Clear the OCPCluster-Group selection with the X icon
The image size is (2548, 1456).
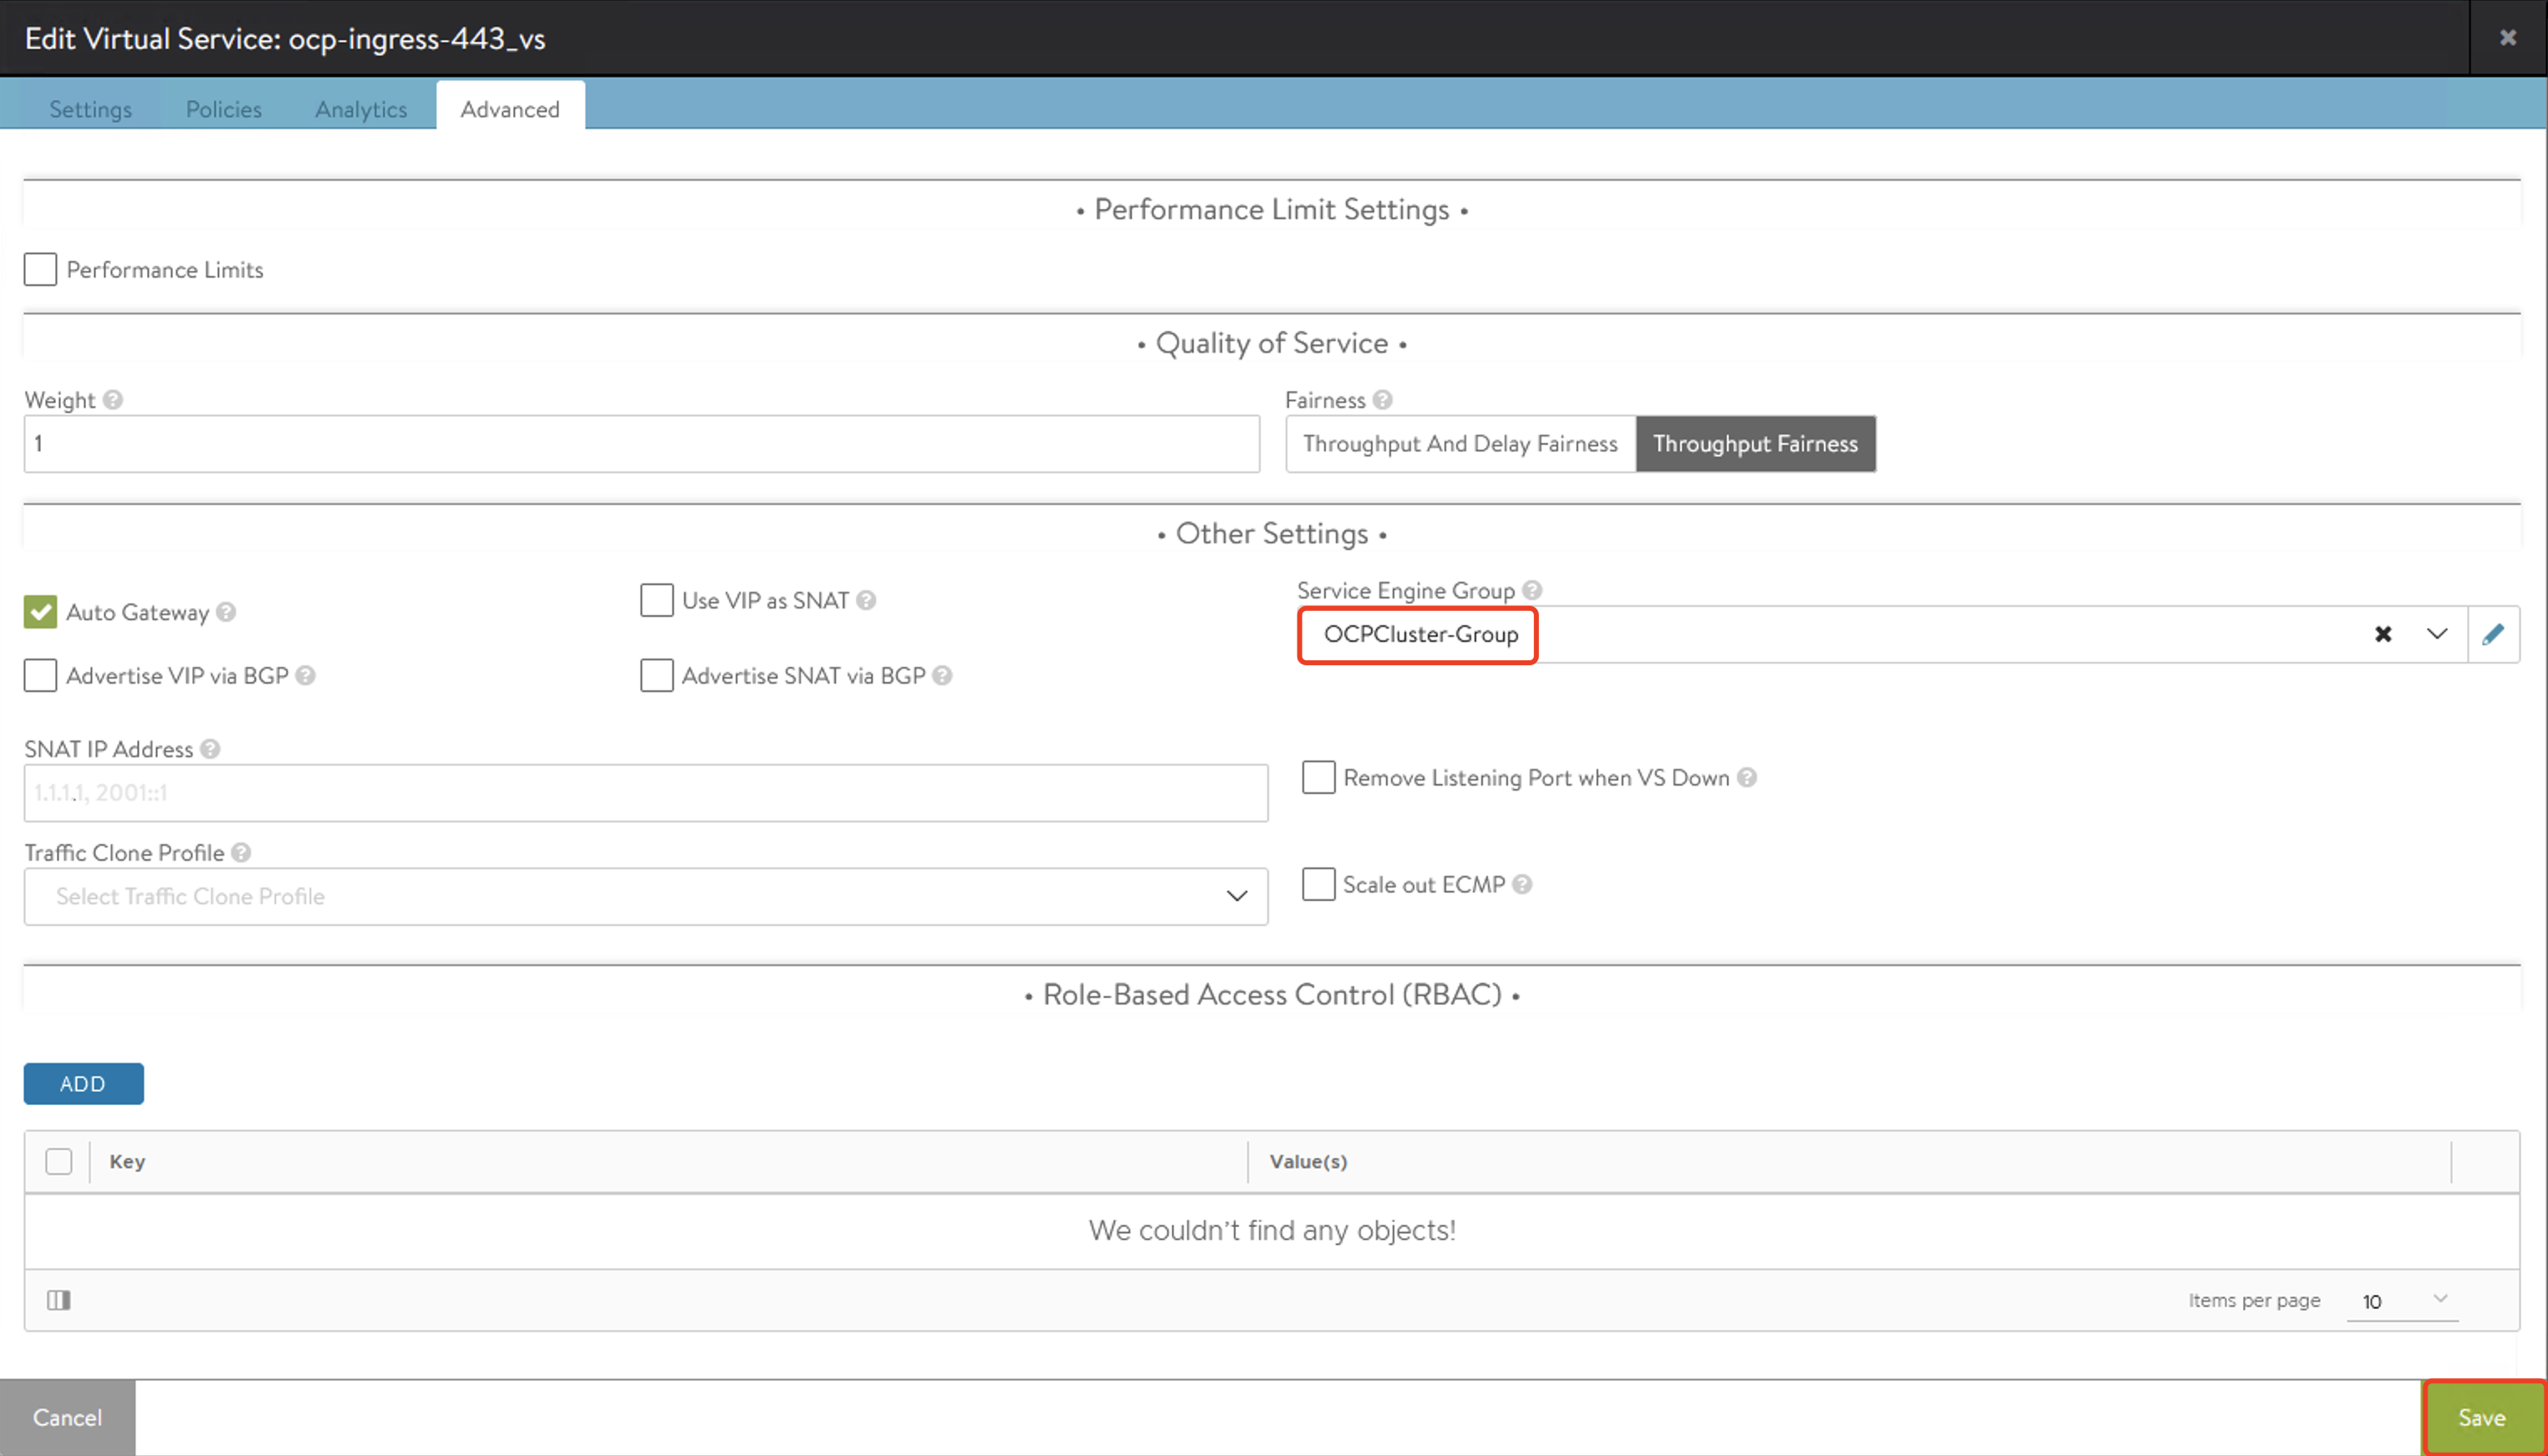click(2383, 634)
